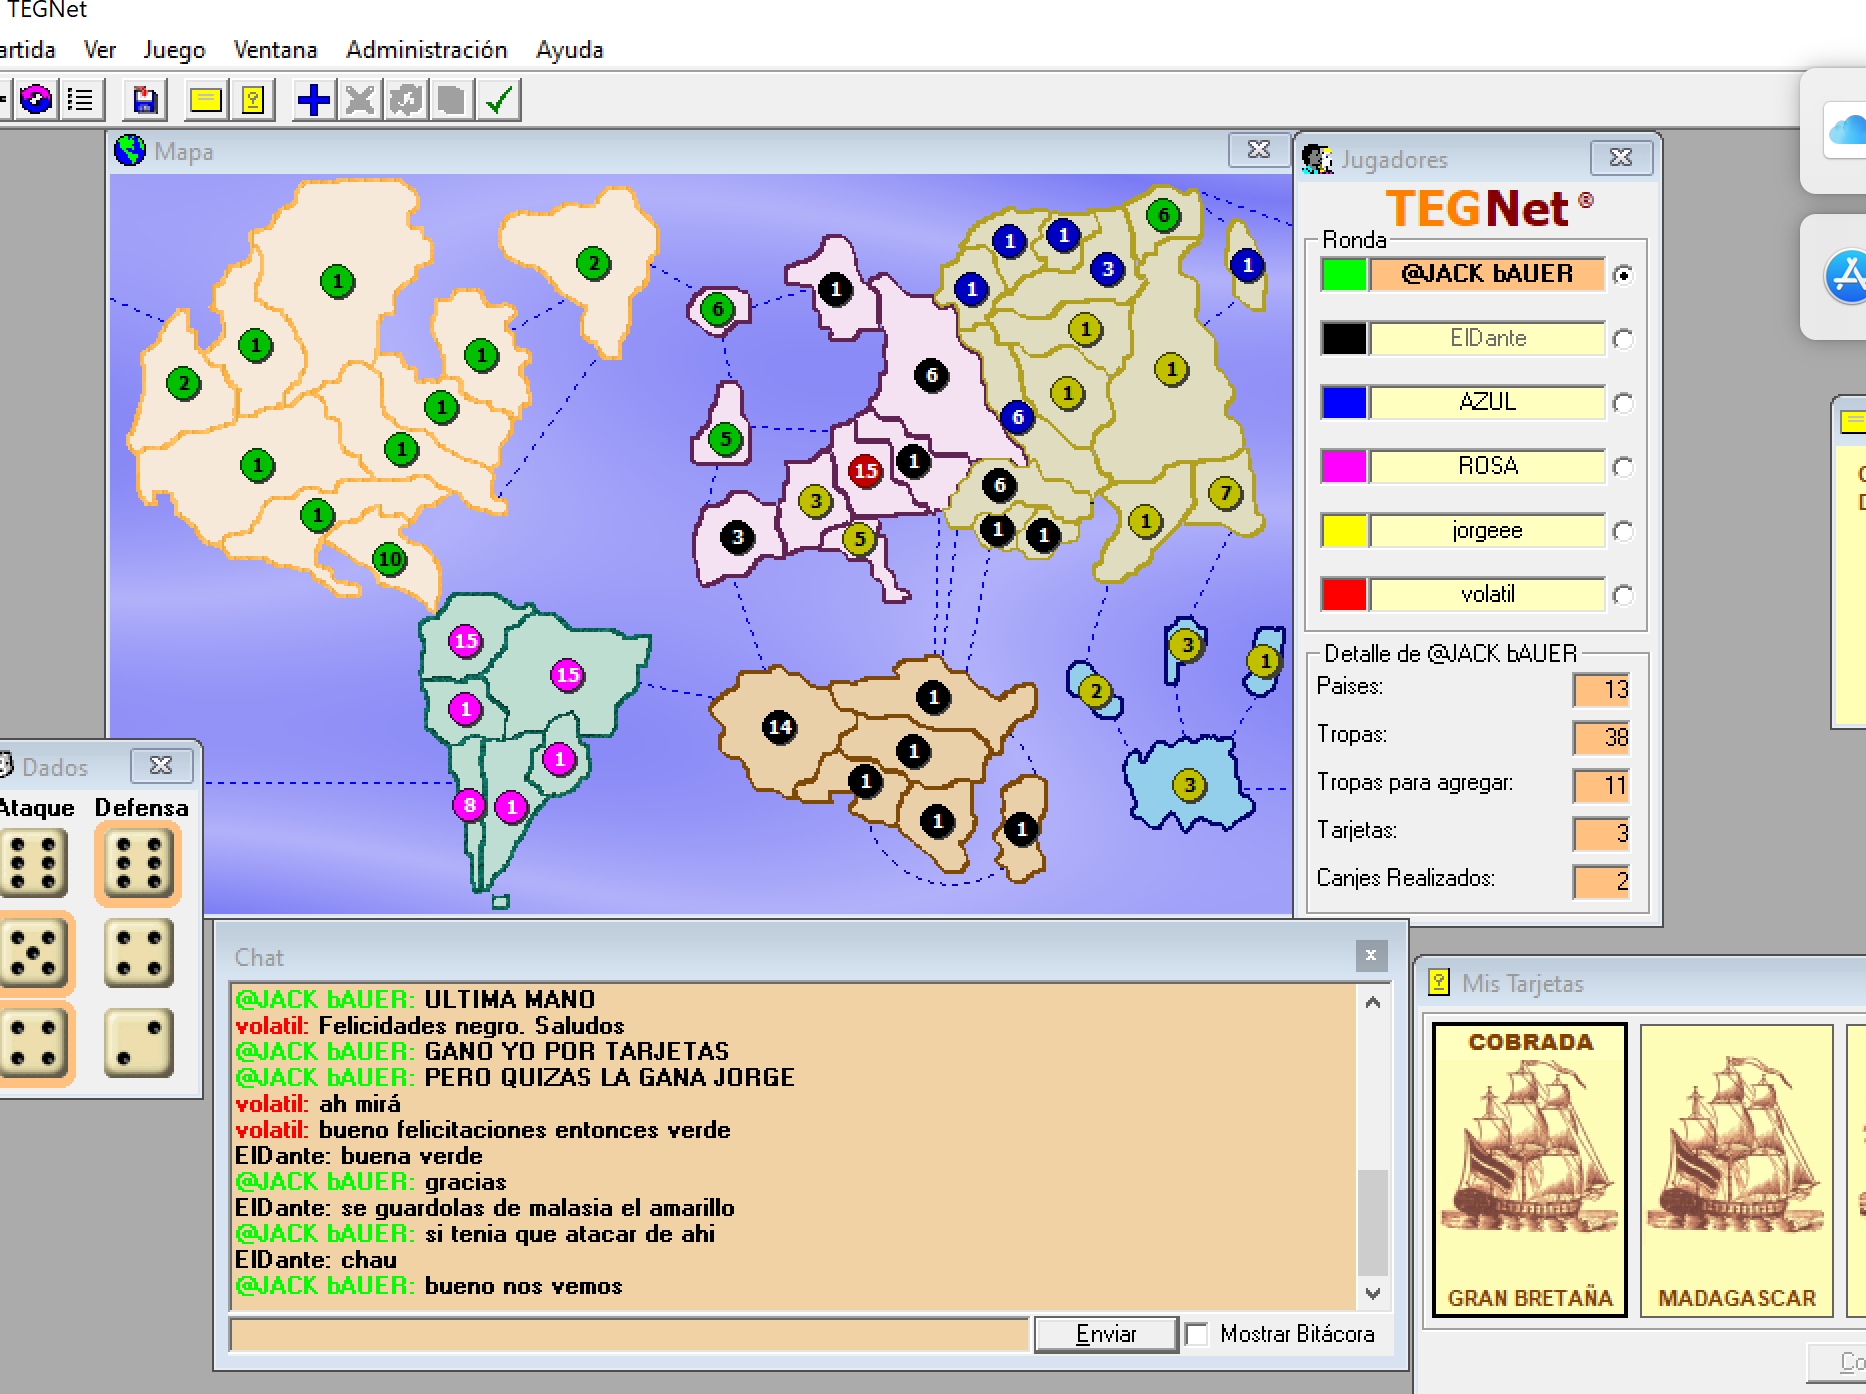
Task: Open the Ayuda menu
Action: coord(569,50)
